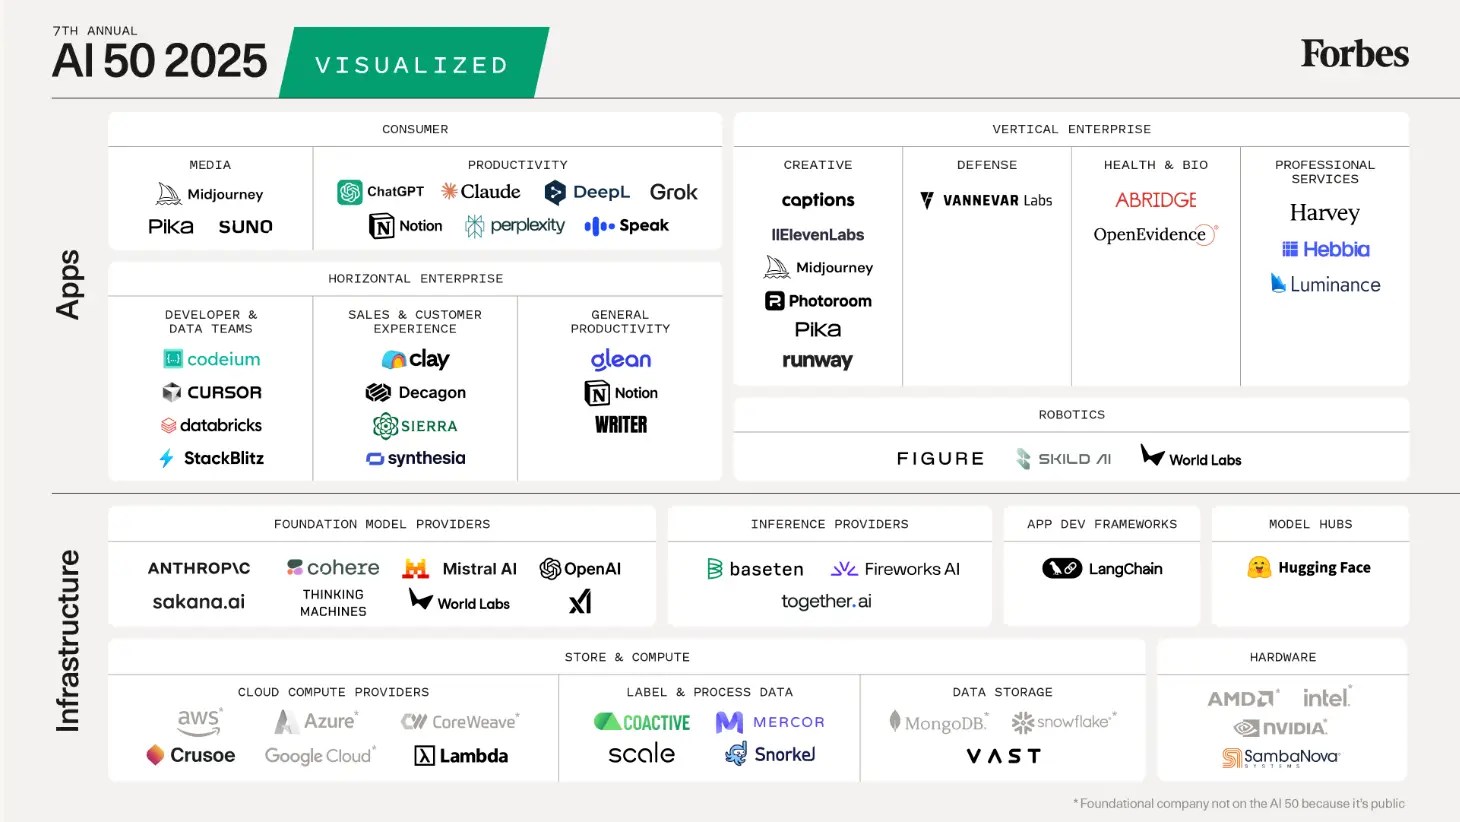Viewport: 1460px width, 822px height.
Task: Click the StackBlitz lightning bolt icon
Action: point(167,458)
